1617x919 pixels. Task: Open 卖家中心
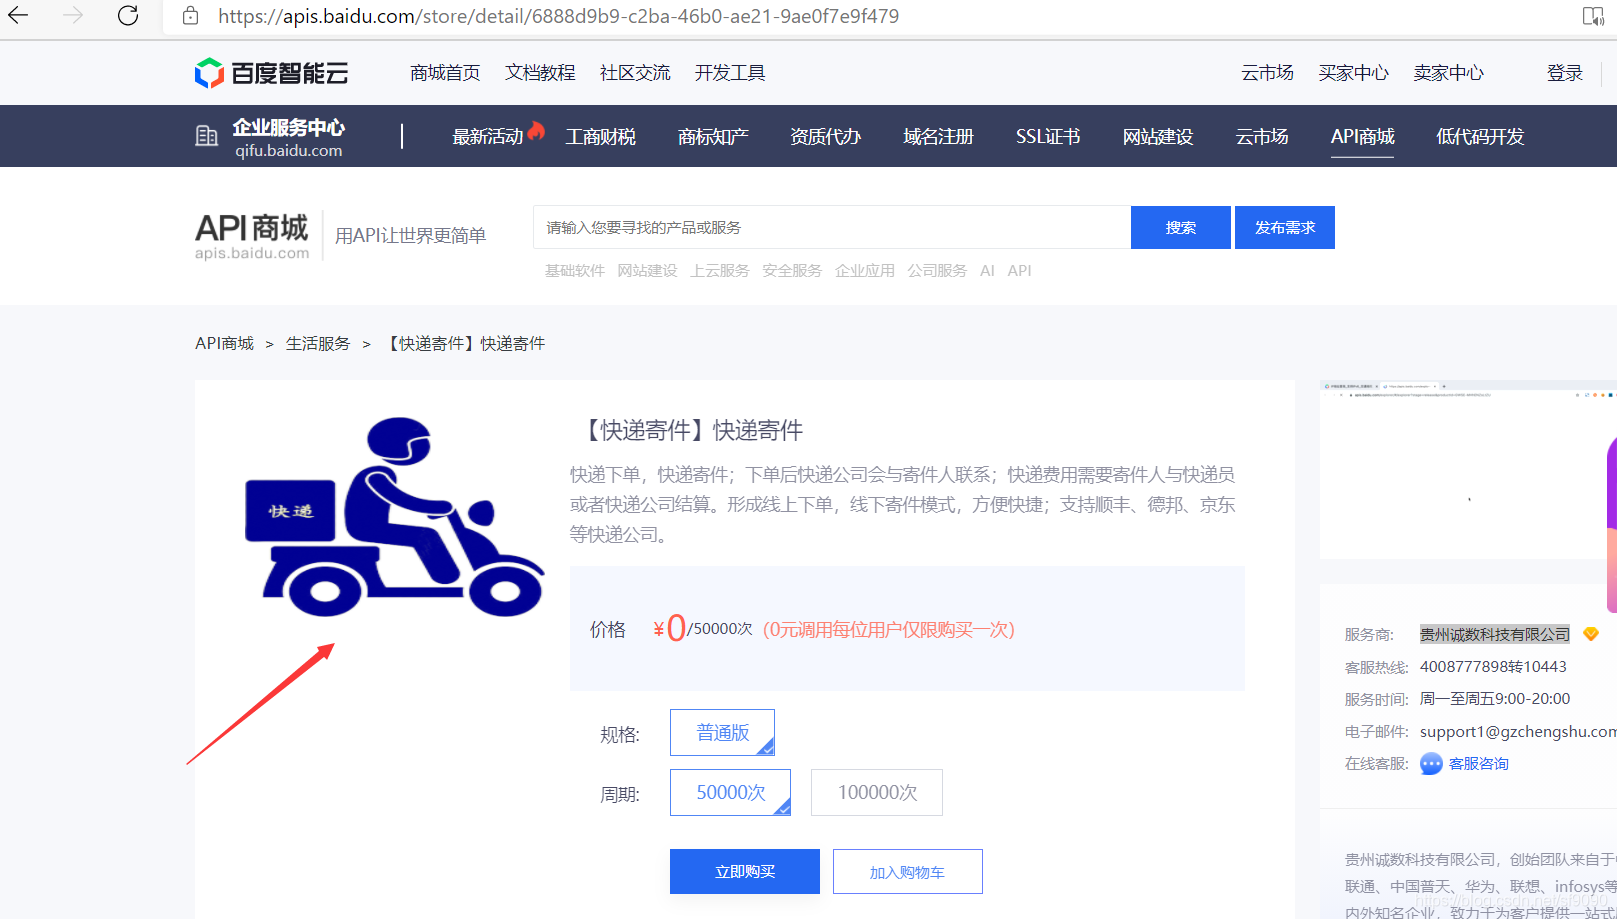pos(1448,73)
